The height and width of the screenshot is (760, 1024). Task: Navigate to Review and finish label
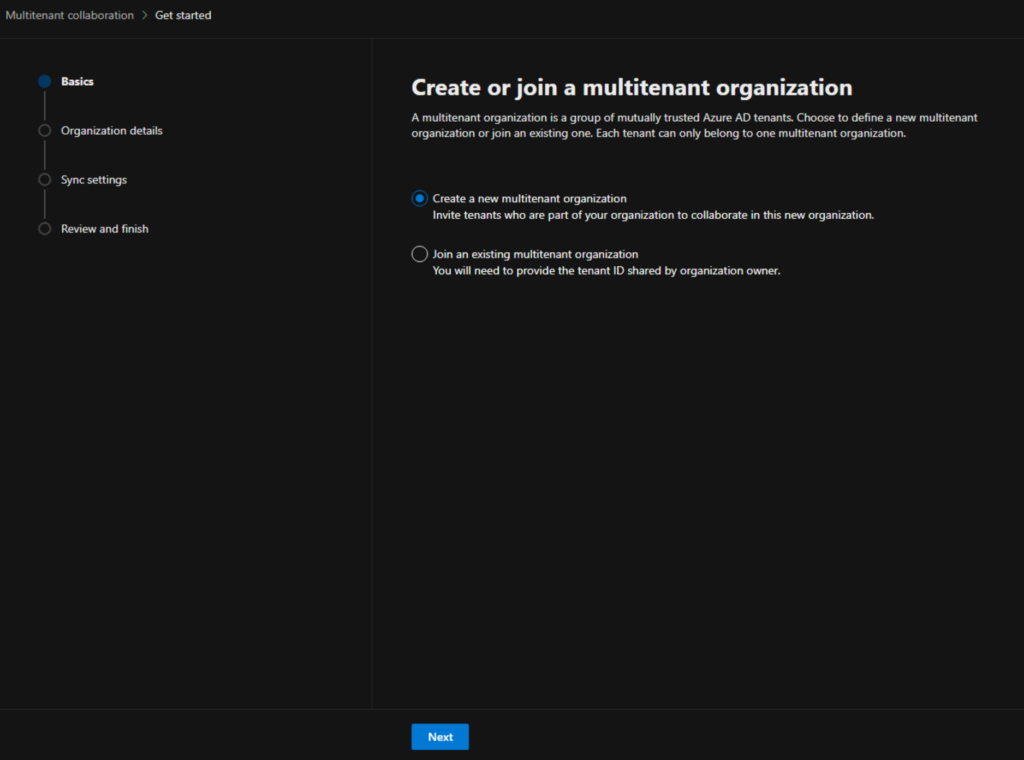pyautogui.click(x=104, y=229)
